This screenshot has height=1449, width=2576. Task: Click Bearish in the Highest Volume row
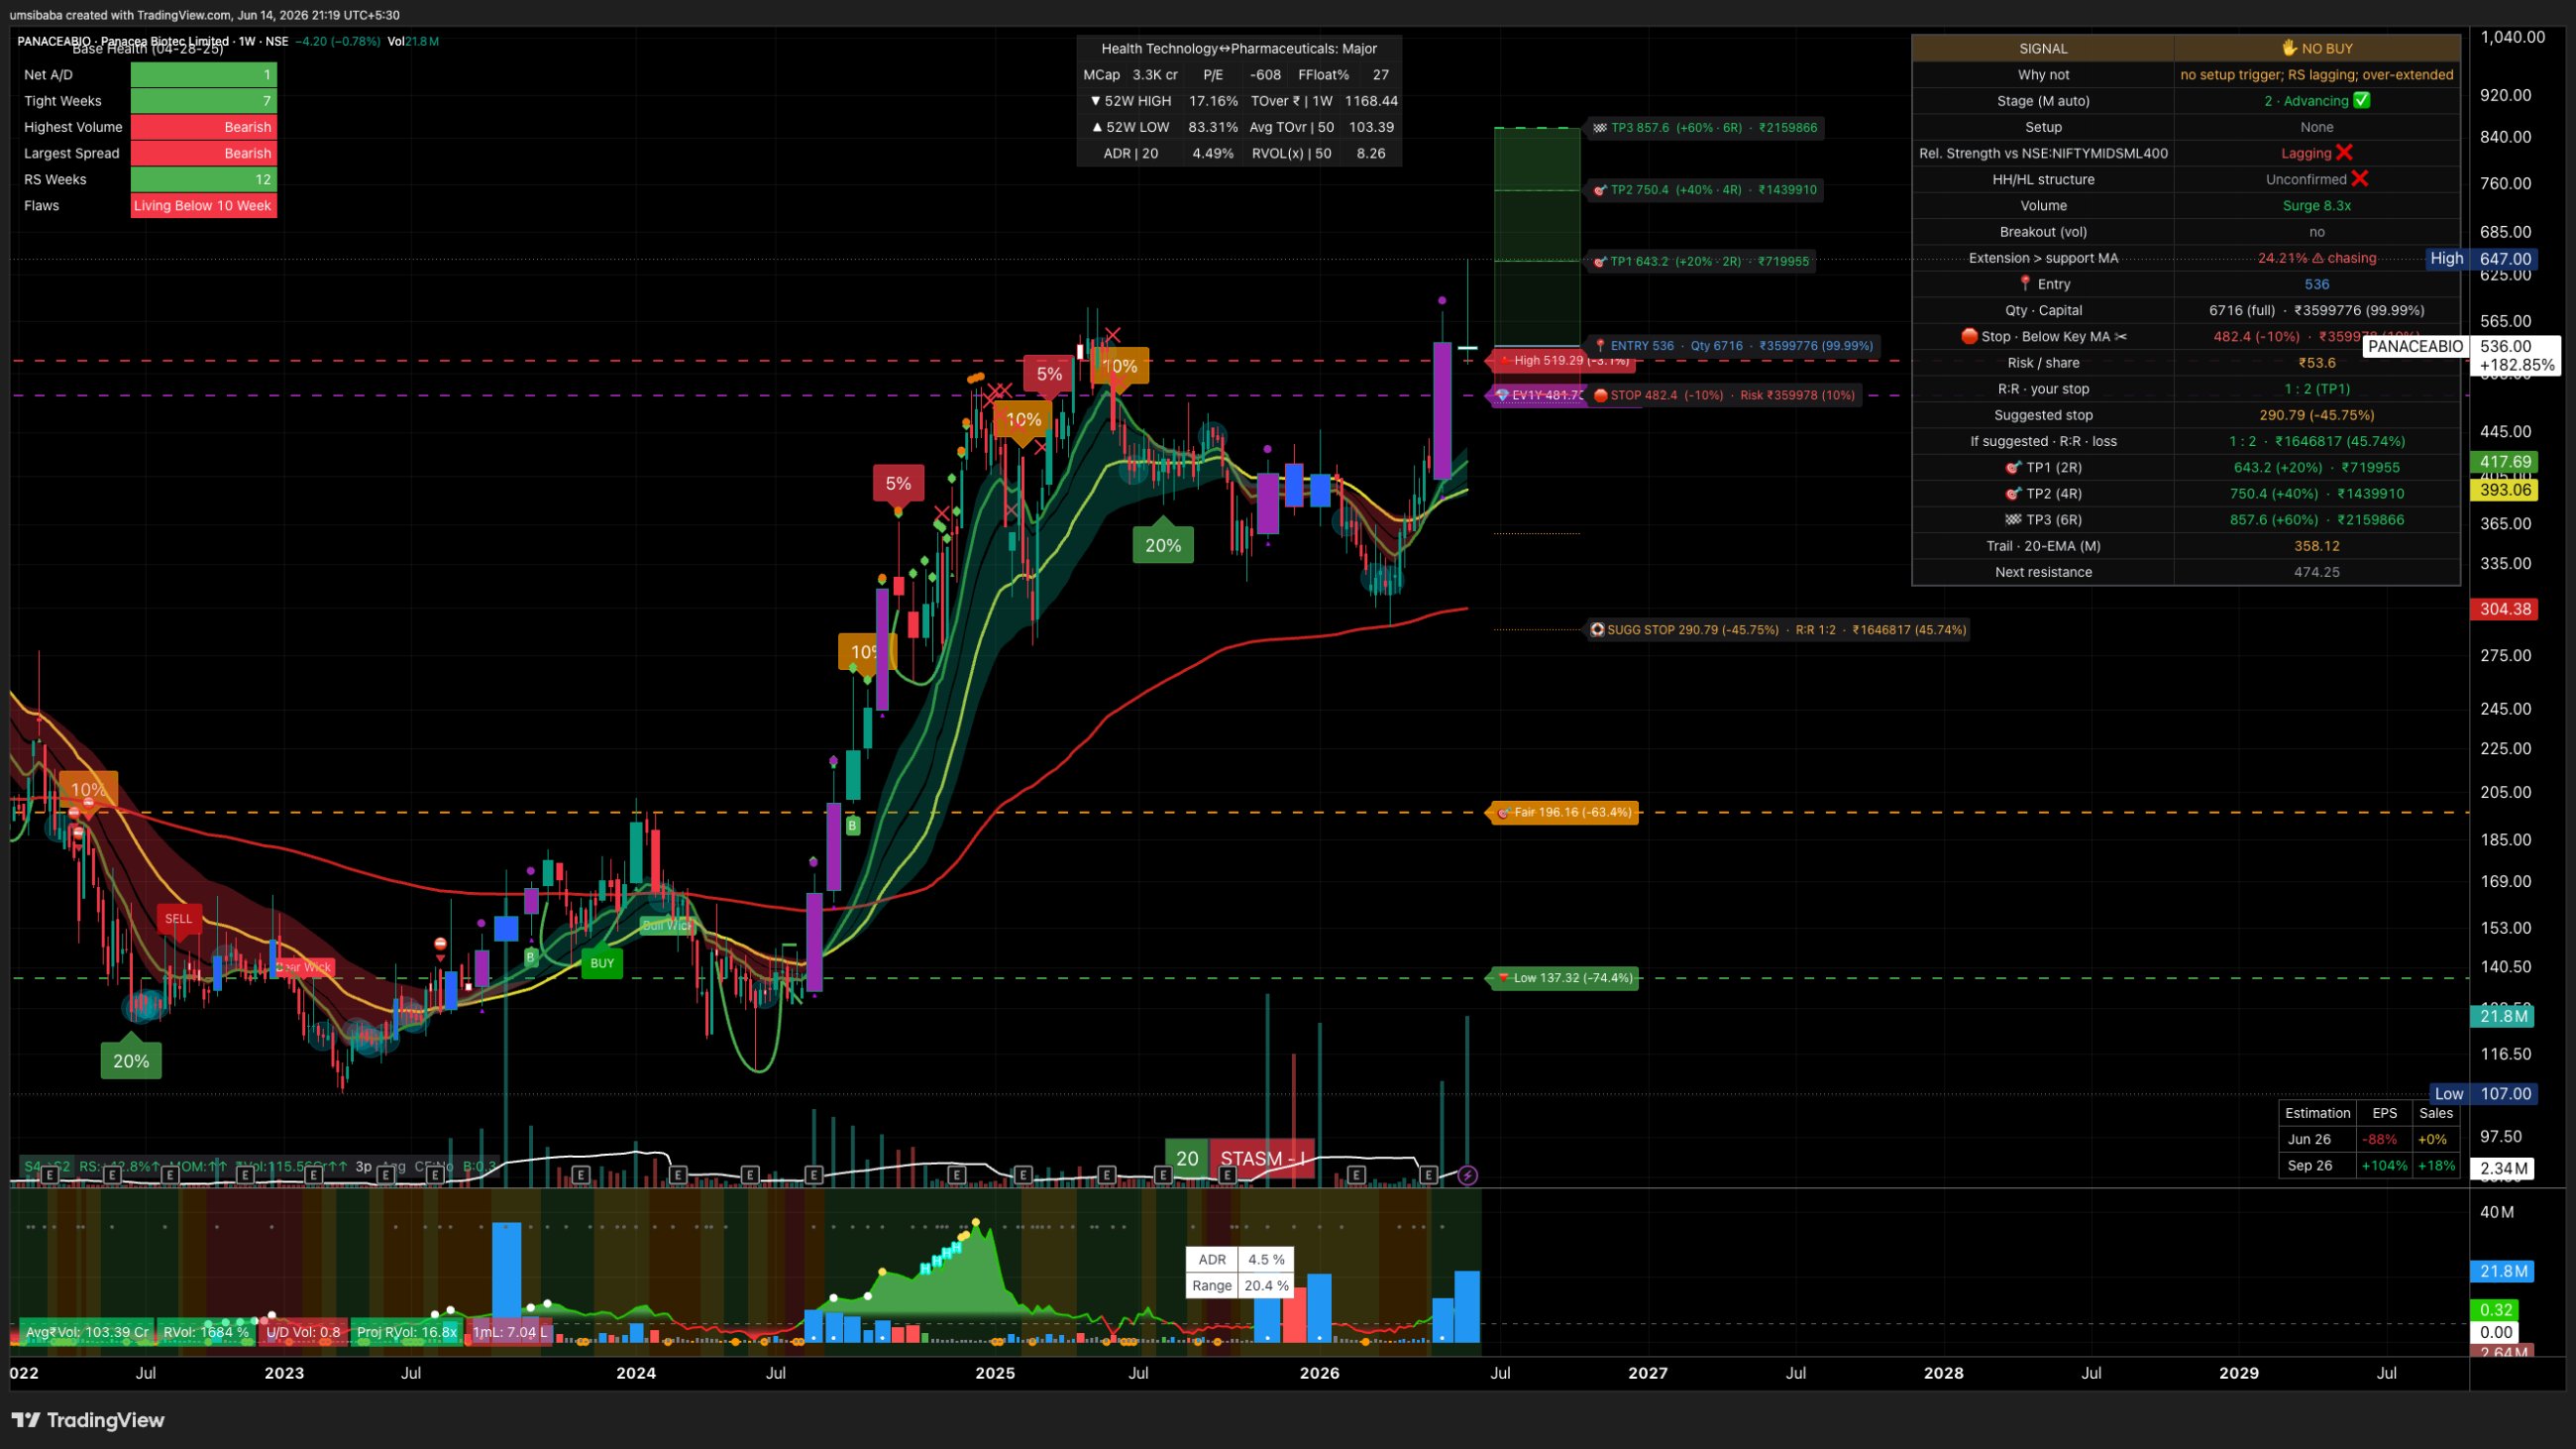click(x=204, y=127)
